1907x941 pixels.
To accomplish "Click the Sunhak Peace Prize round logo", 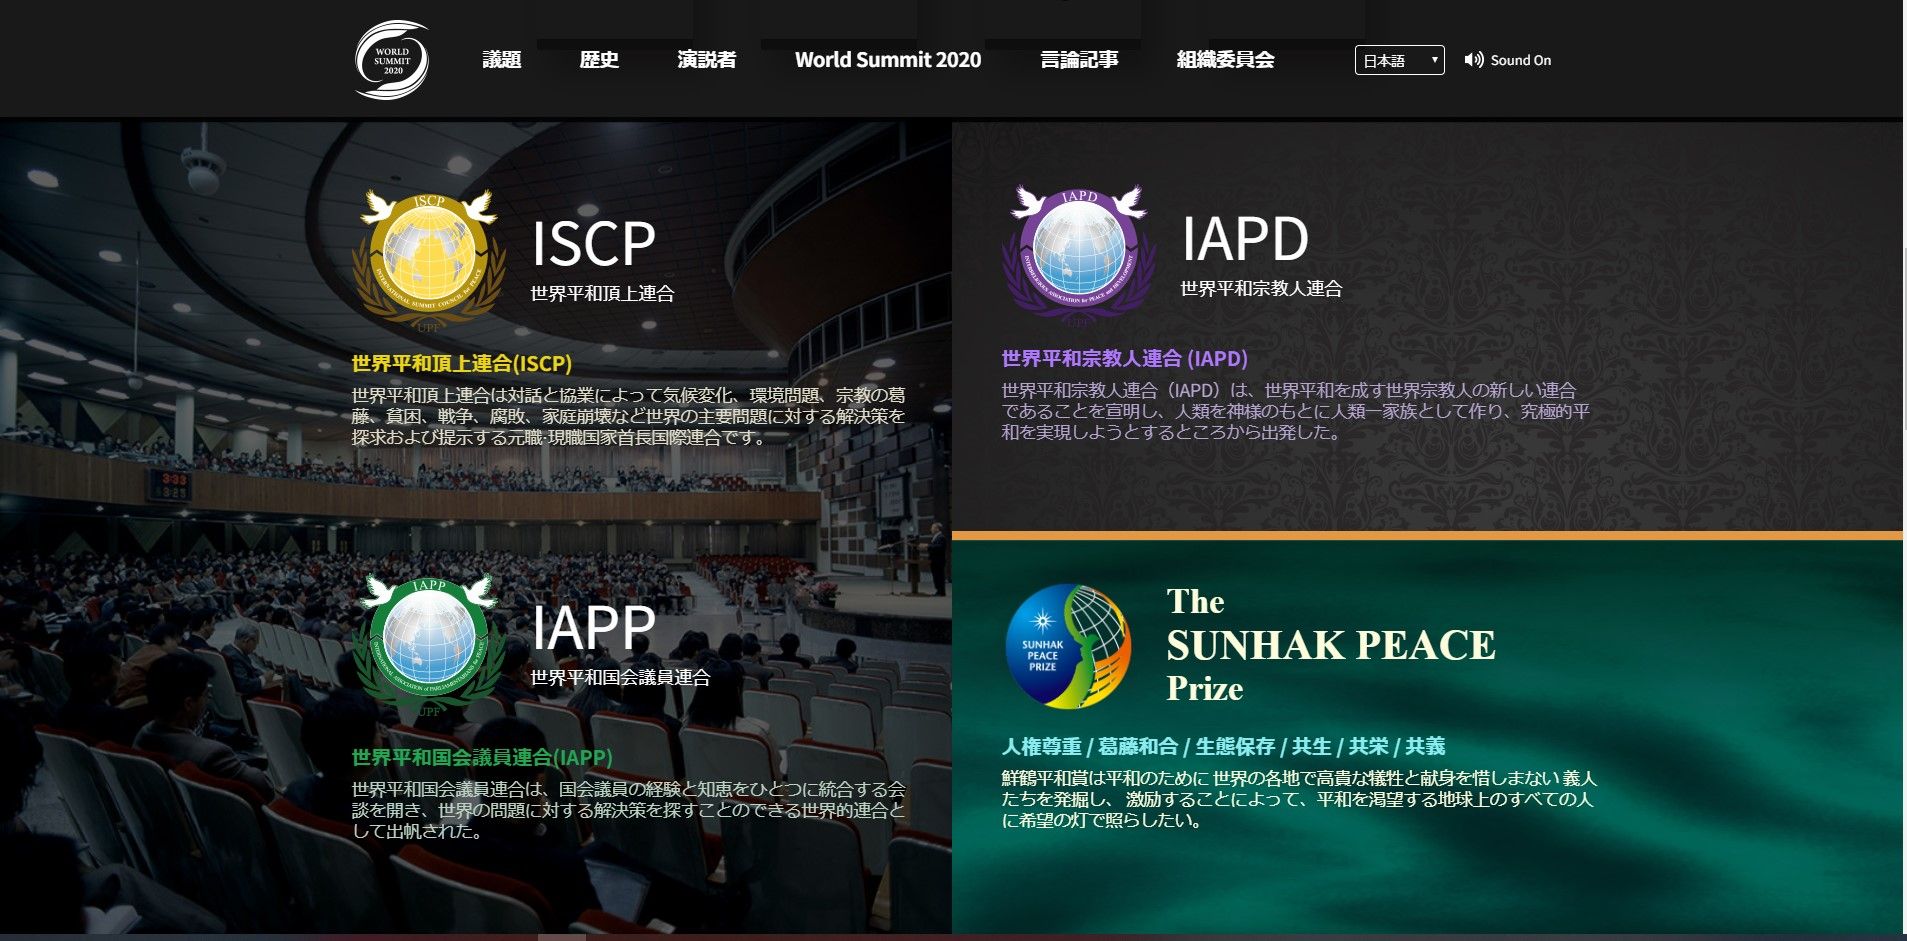I will click(1067, 646).
